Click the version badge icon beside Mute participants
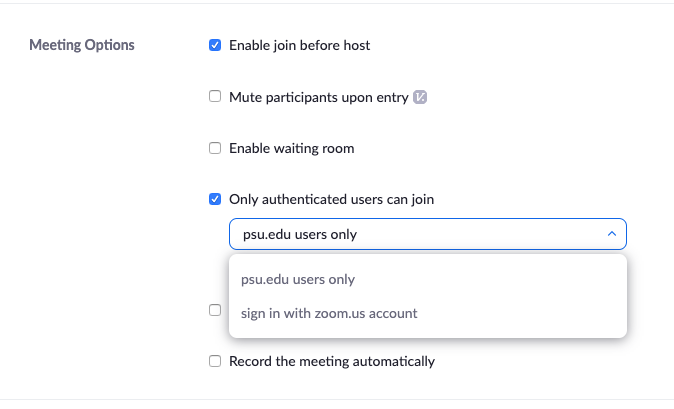The width and height of the screenshot is (674, 409). (x=420, y=98)
